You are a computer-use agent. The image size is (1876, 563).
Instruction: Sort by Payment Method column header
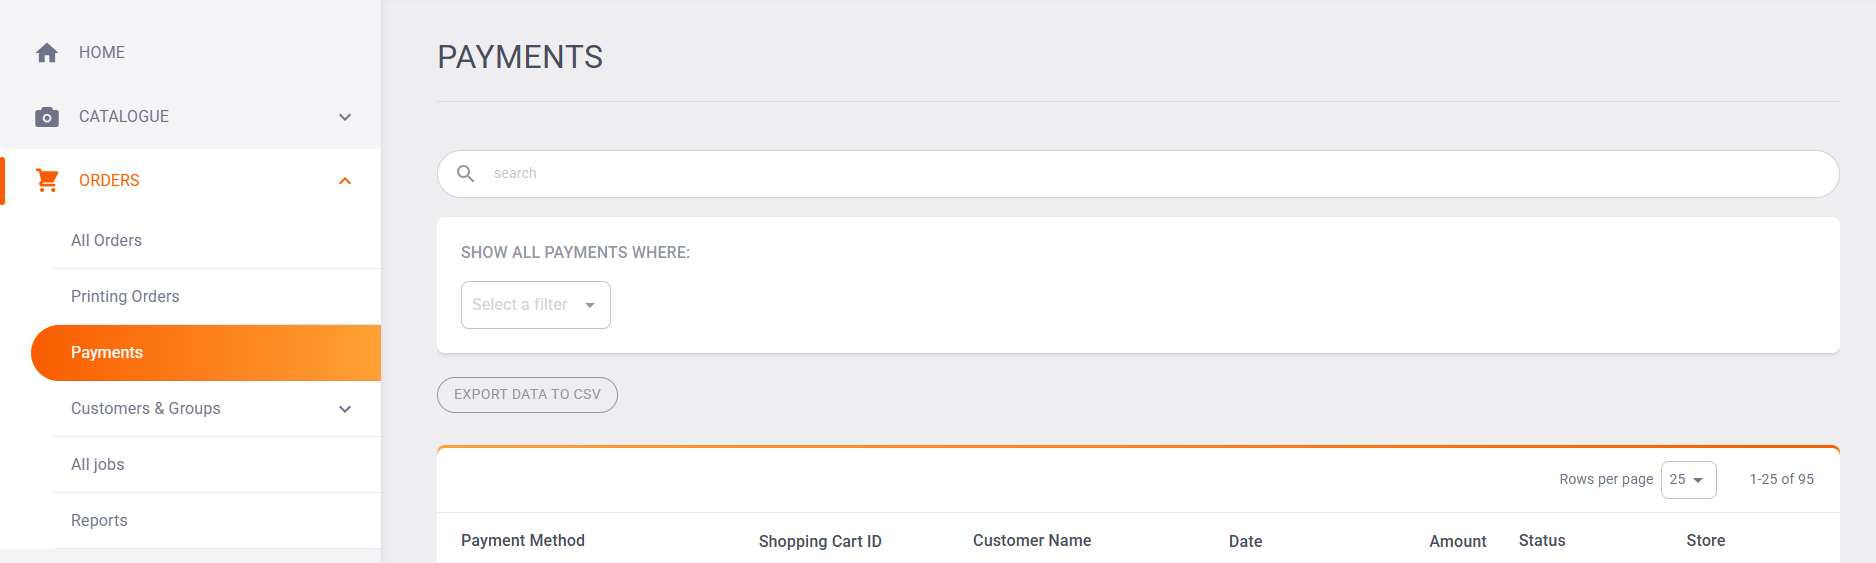523,541
